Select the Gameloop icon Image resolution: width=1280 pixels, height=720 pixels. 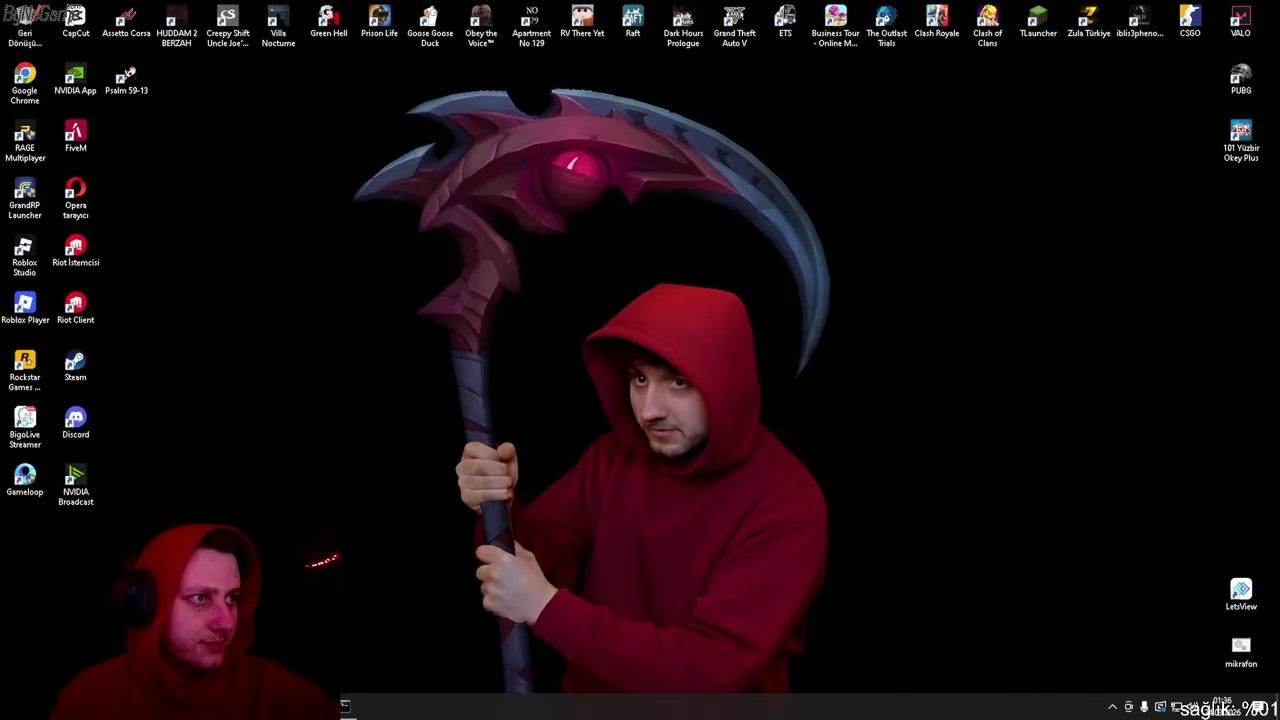pos(25,481)
